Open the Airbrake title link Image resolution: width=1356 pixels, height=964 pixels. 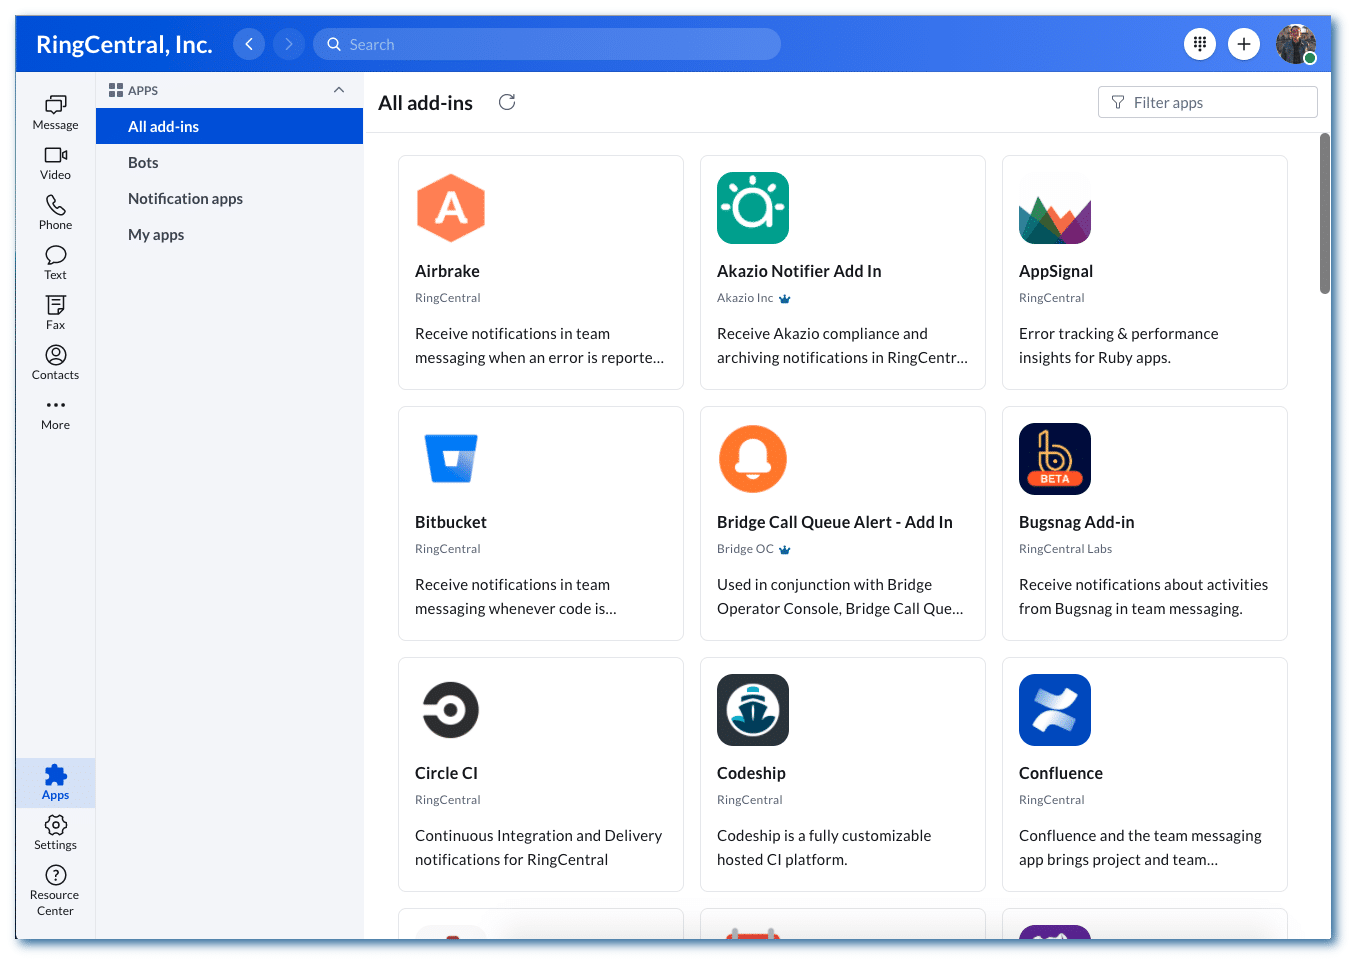coord(447,271)
